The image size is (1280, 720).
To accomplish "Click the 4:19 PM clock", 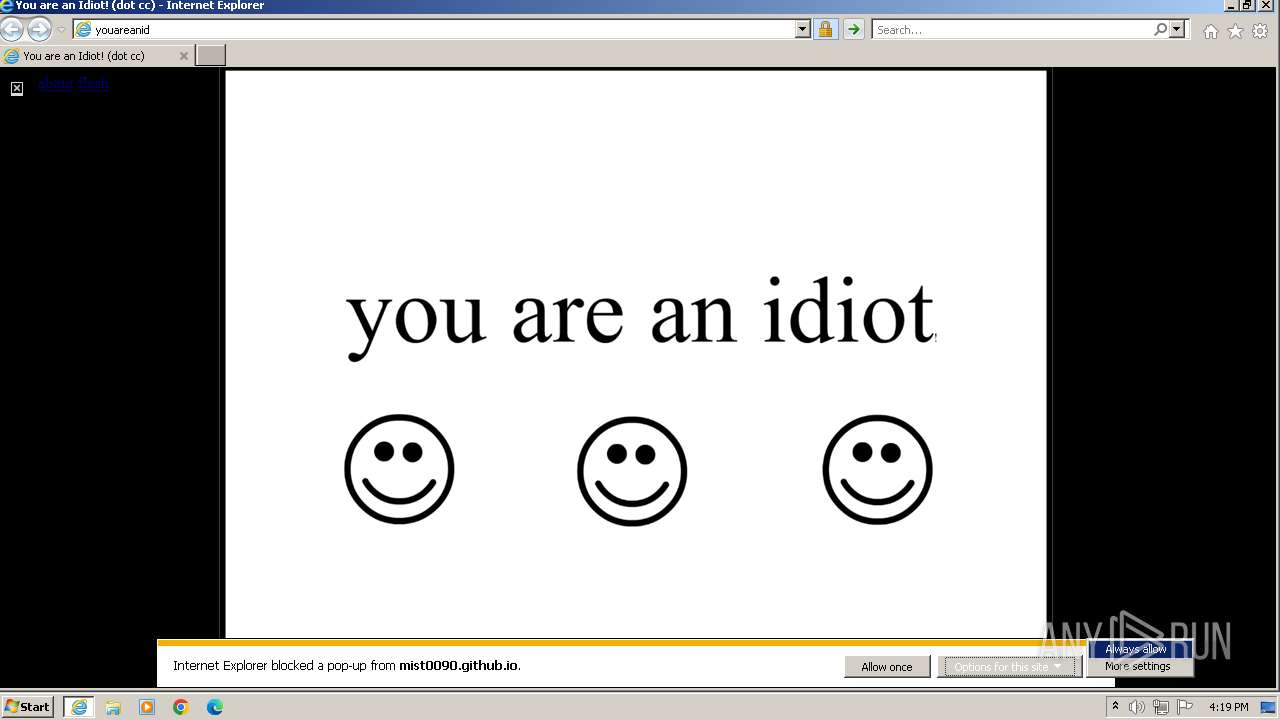I will pos(1228,707).
